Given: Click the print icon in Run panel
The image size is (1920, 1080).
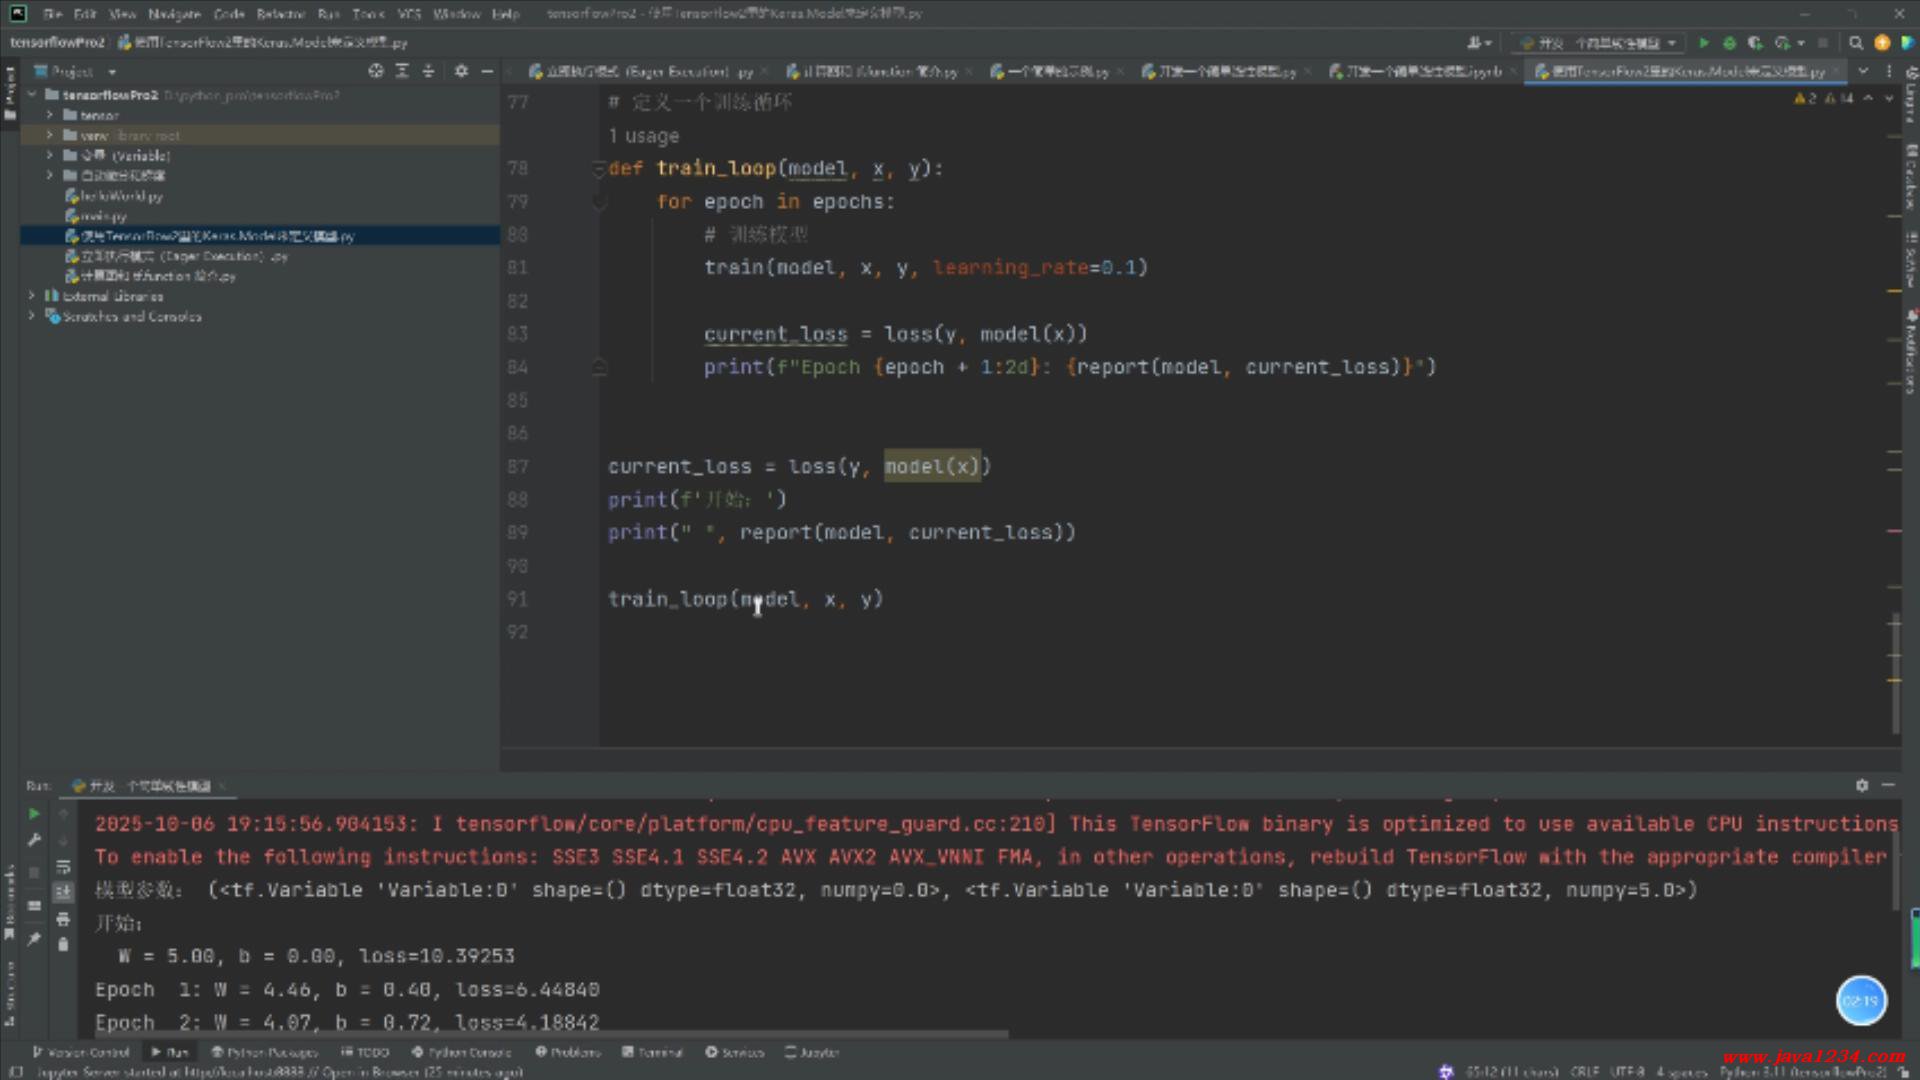Looking at the screenshot, I should point(63,918).
